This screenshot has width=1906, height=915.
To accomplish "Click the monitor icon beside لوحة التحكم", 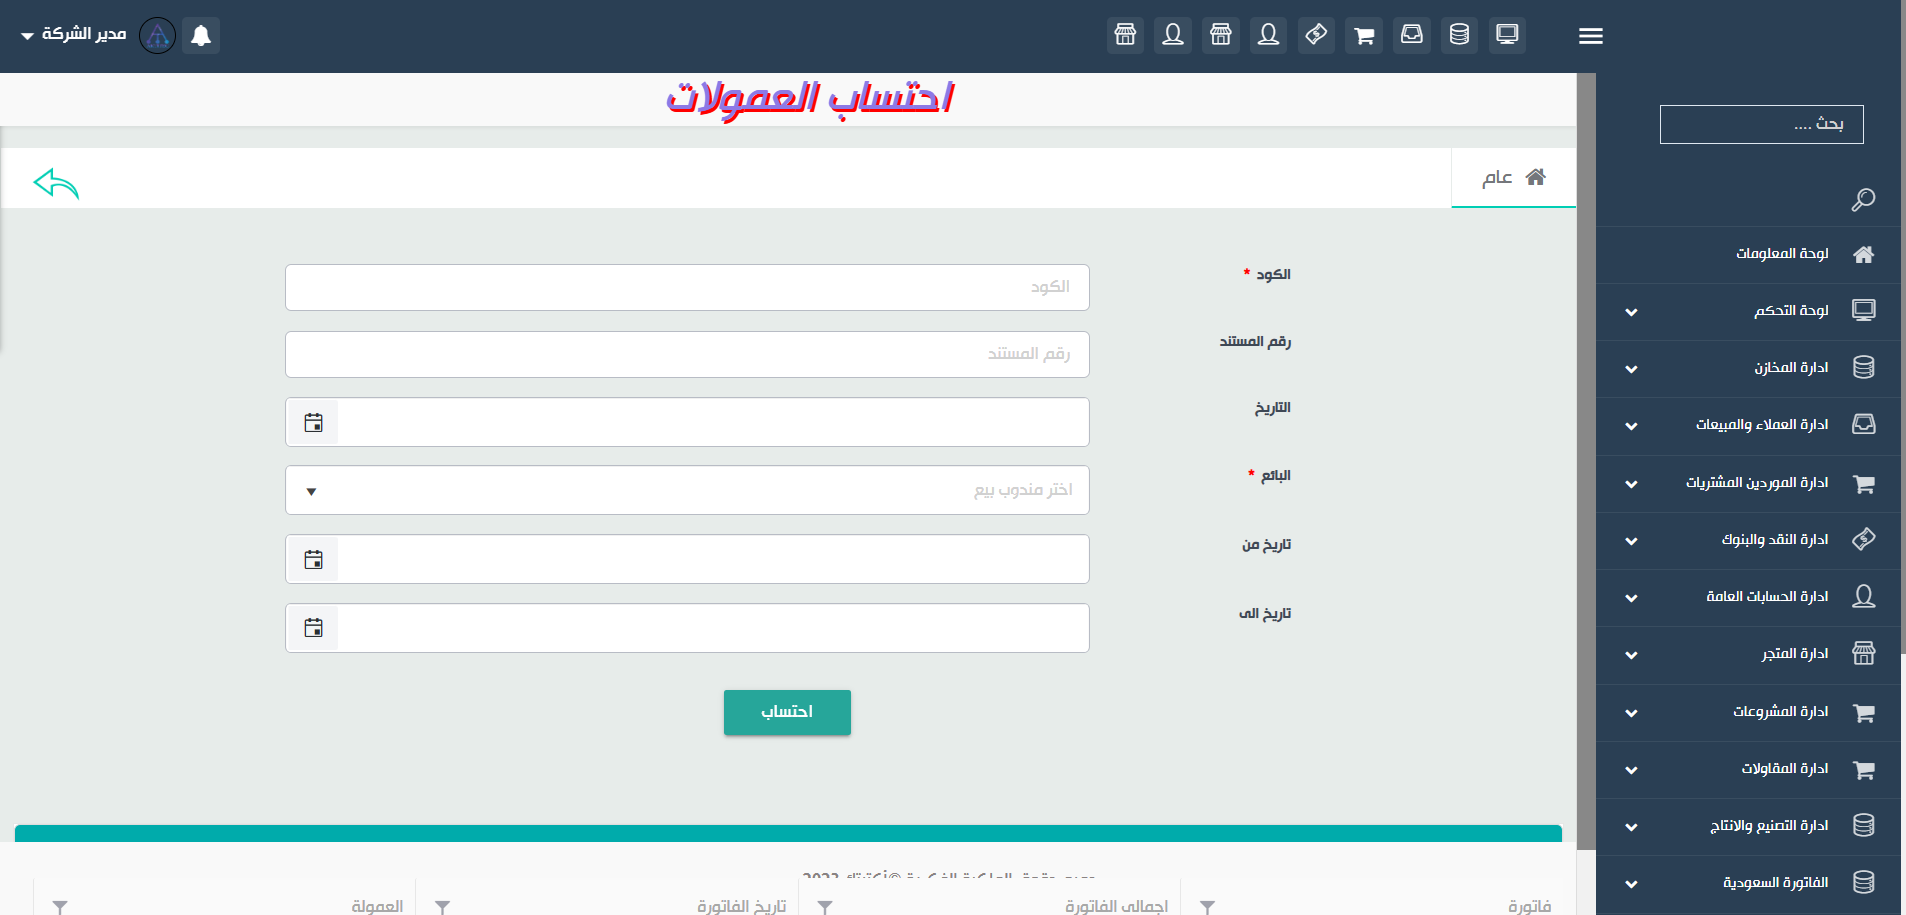I will tap(1863, 310).
